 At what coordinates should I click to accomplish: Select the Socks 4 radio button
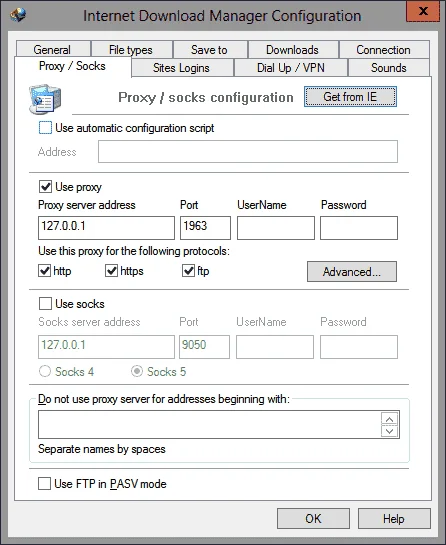click(x=45, y=372)
